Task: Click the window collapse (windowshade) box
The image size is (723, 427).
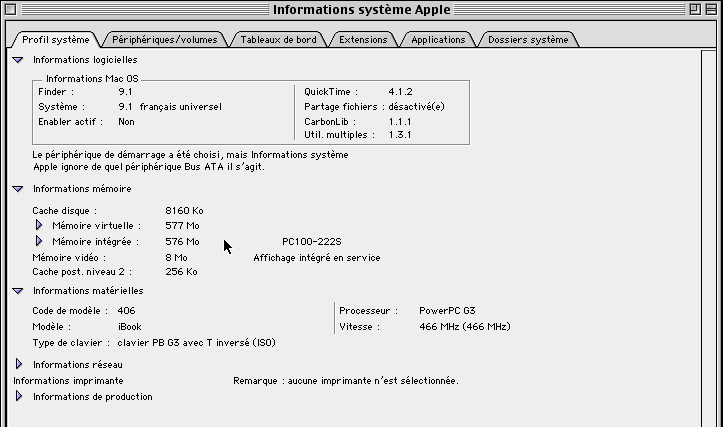Action: pos(711,9)
